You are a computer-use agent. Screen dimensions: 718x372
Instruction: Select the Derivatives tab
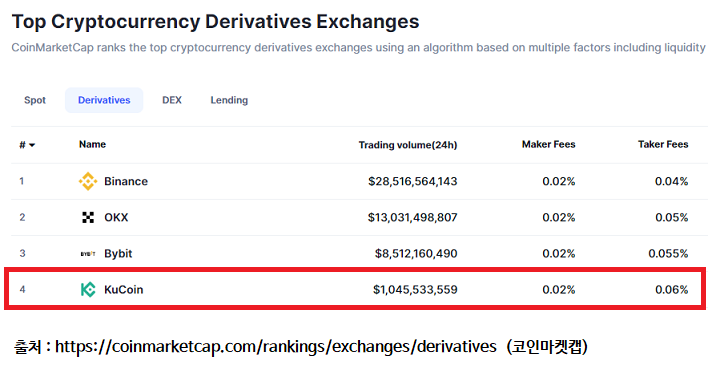[104, 100]
